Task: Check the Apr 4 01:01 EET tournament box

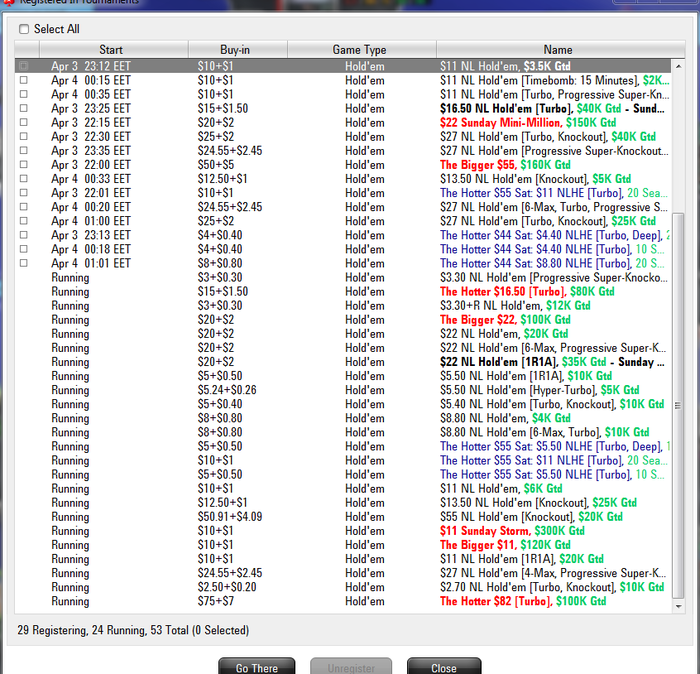Action: (24, 263)
